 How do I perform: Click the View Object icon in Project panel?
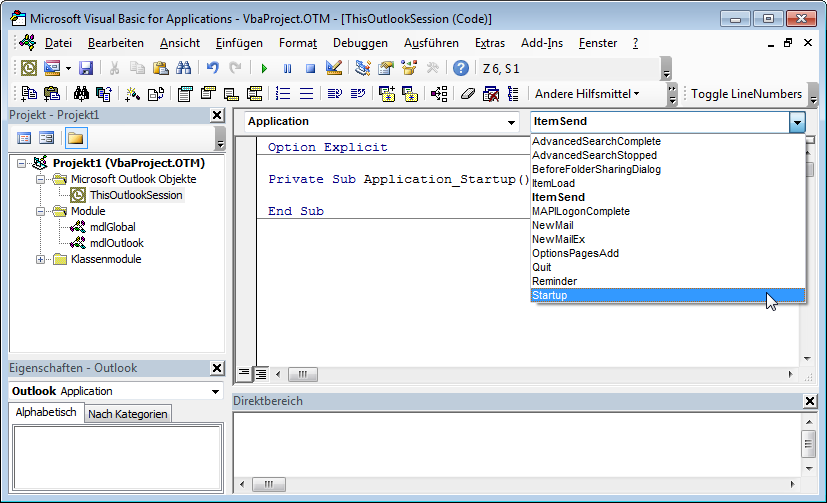[x=46, y=139]
